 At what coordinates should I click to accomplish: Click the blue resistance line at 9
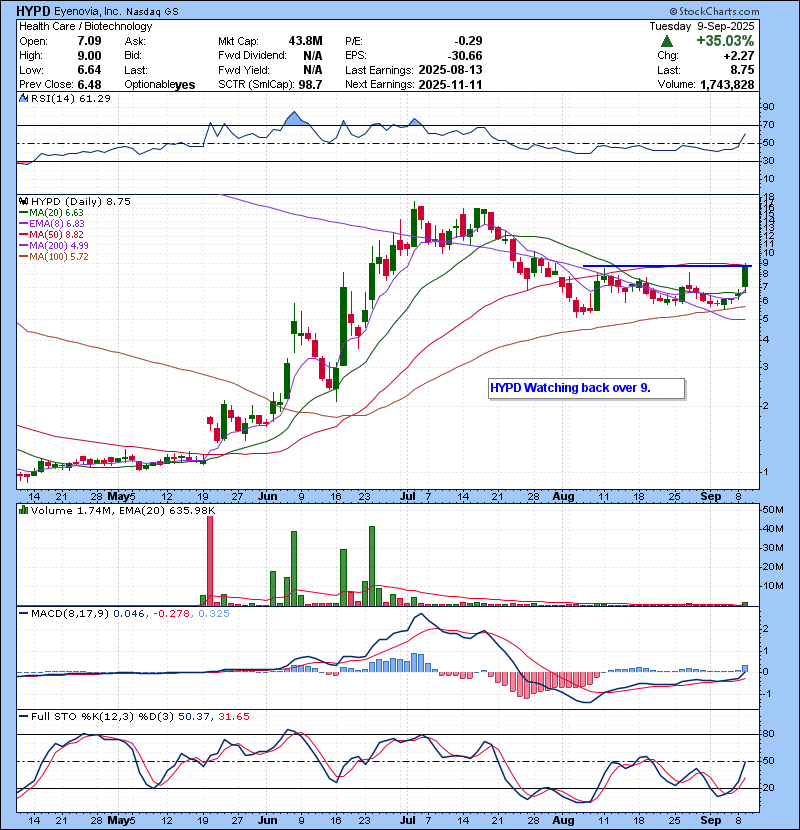pos(667,266)
